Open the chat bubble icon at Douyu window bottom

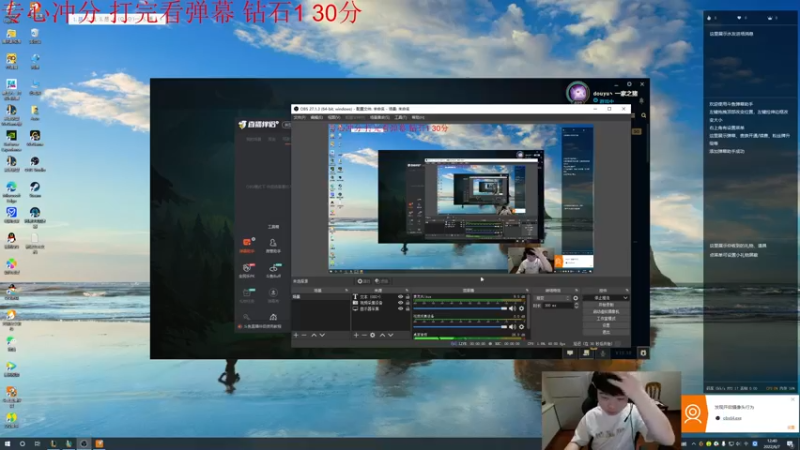tap(570, 353)
